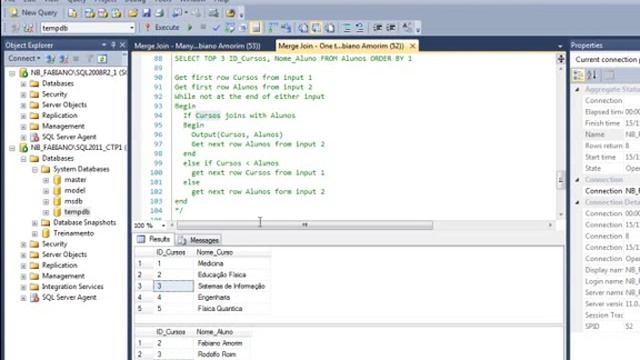Open the Messages tab
The image size is (640, 360).
[x=199, y=240]
